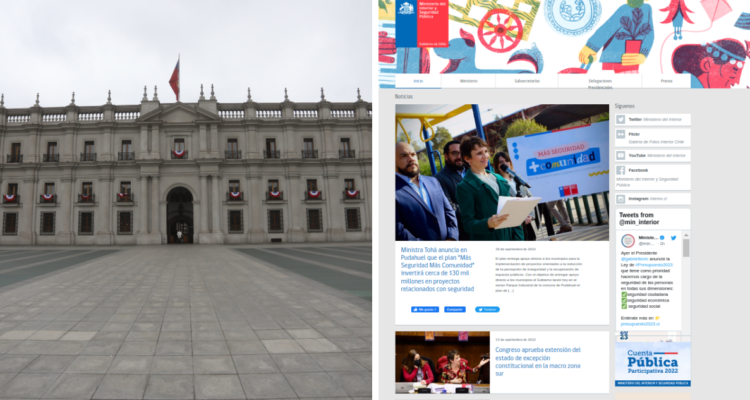Open the Ministerio navigation tab
The image size is (750, 400).
point(469,81)
